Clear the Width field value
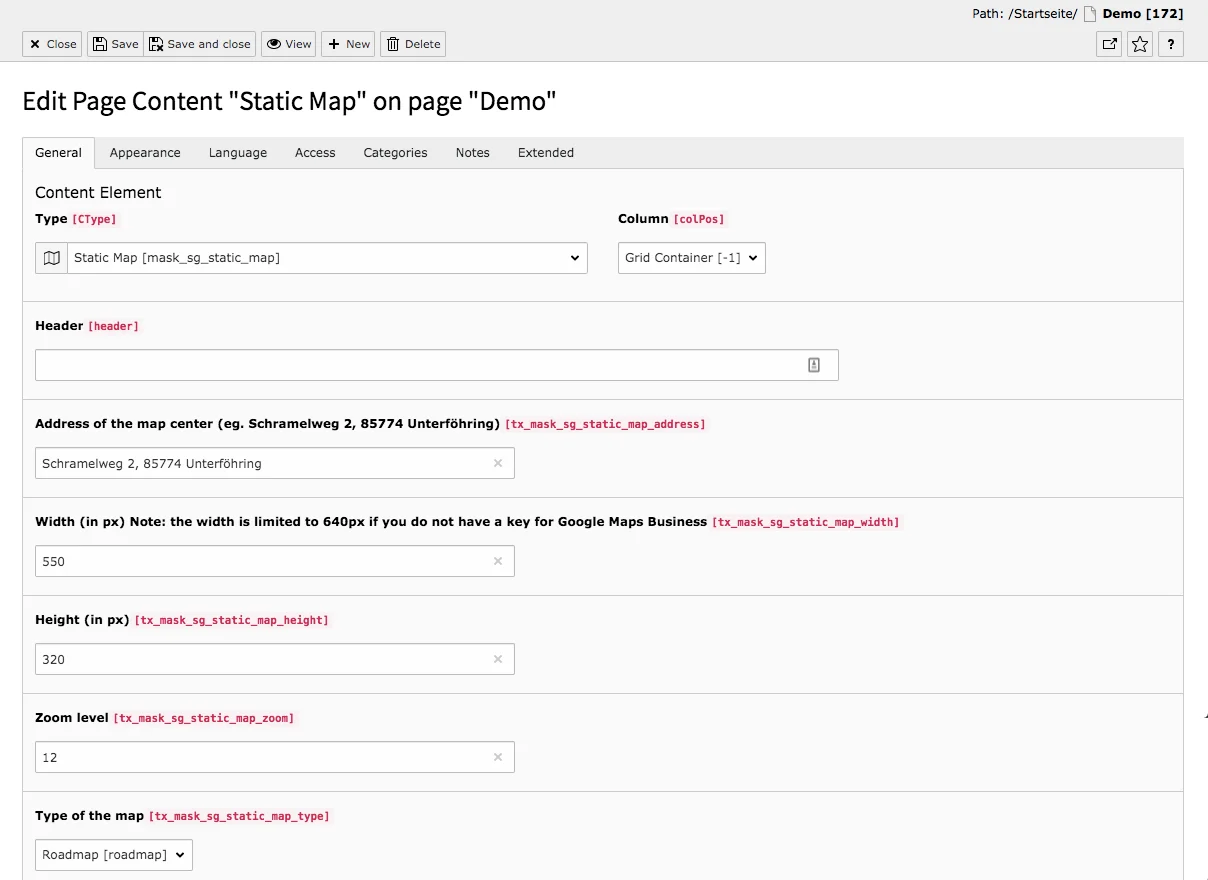The width and height of the screenshot is (1208, 880). [497, 561]
